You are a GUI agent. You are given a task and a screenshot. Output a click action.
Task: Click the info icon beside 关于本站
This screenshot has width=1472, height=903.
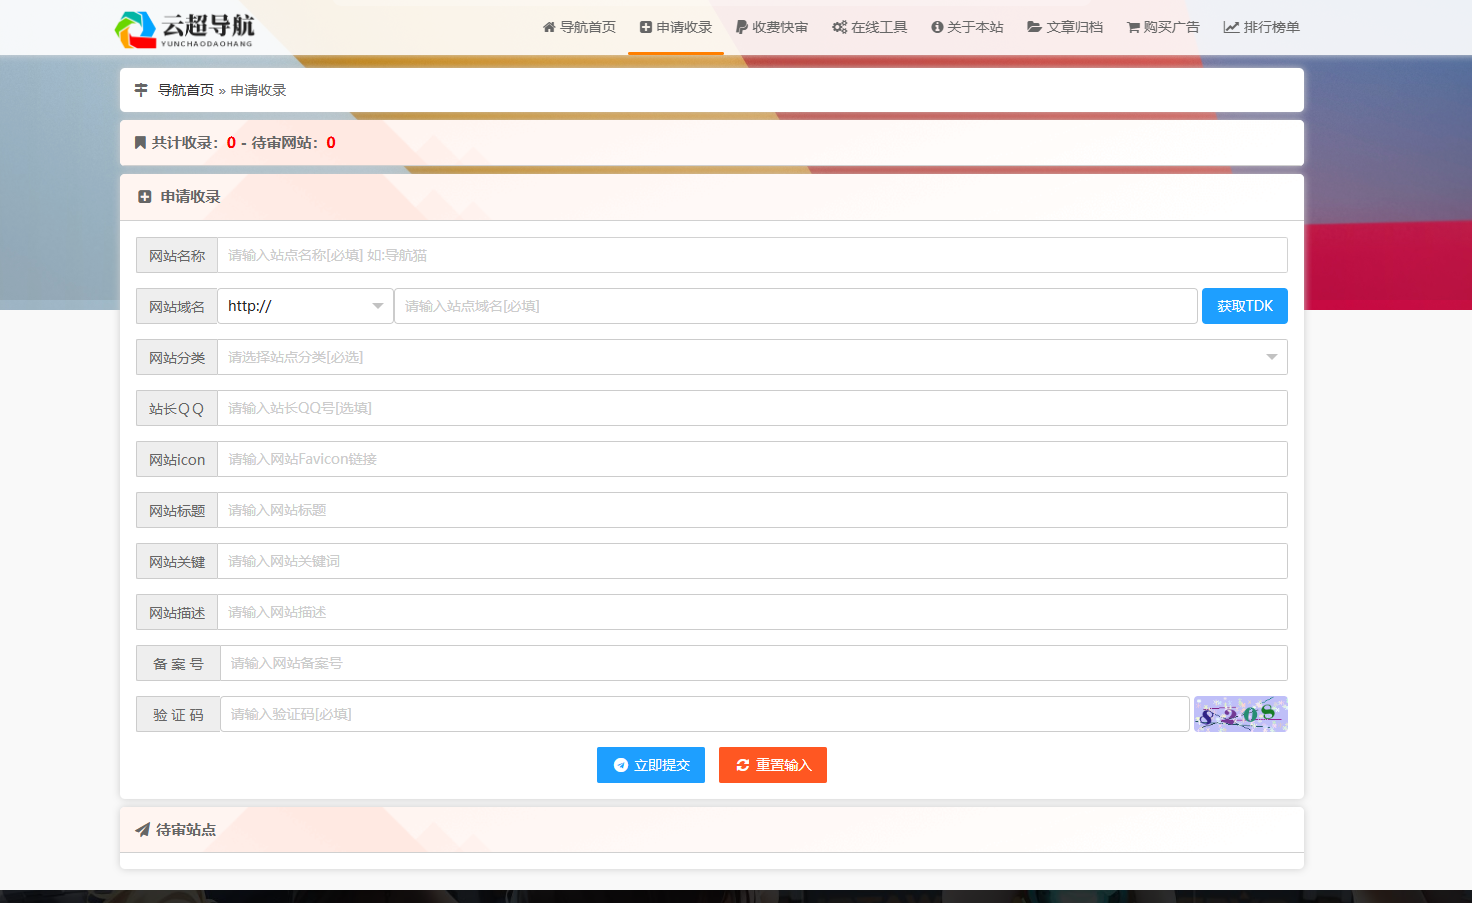[x=936, y=27]
